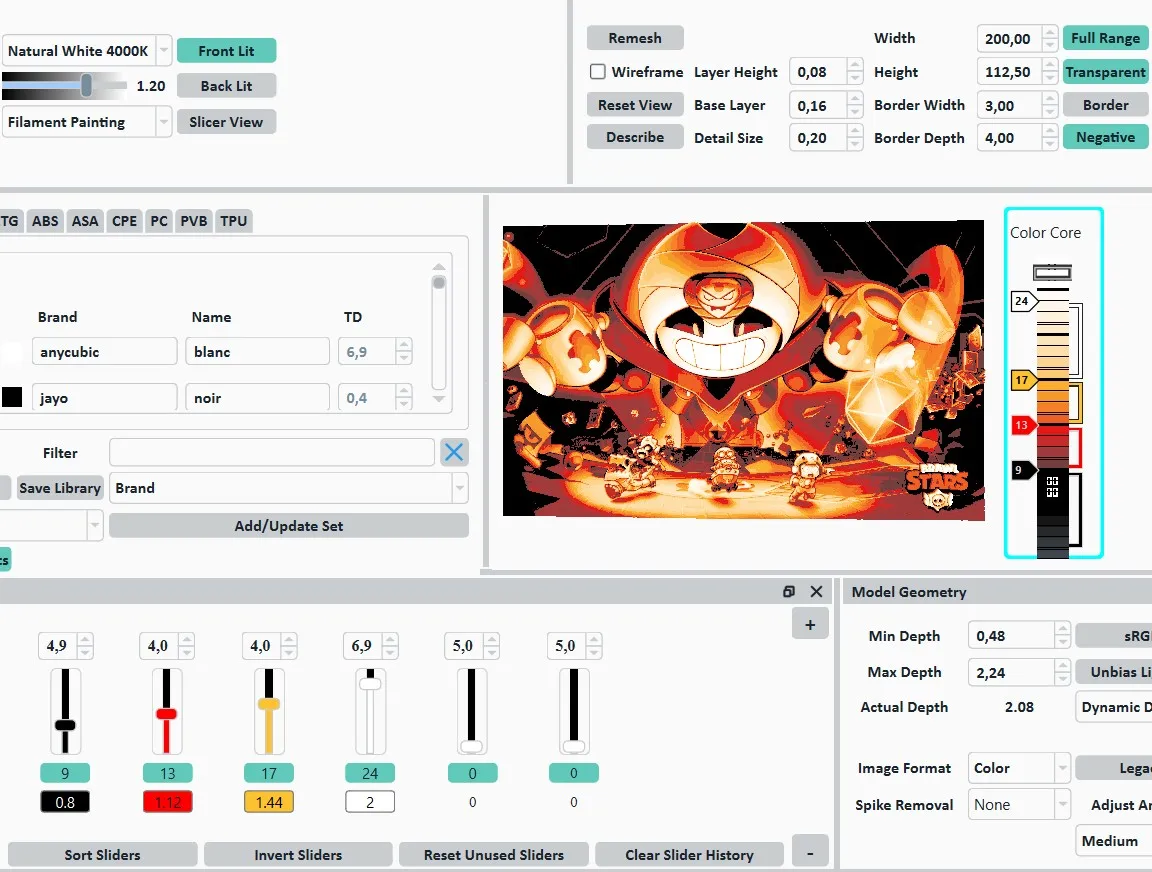Click the Add/Update Set button
This screenshot has width=1152, height=872.
tap(289, 526)
